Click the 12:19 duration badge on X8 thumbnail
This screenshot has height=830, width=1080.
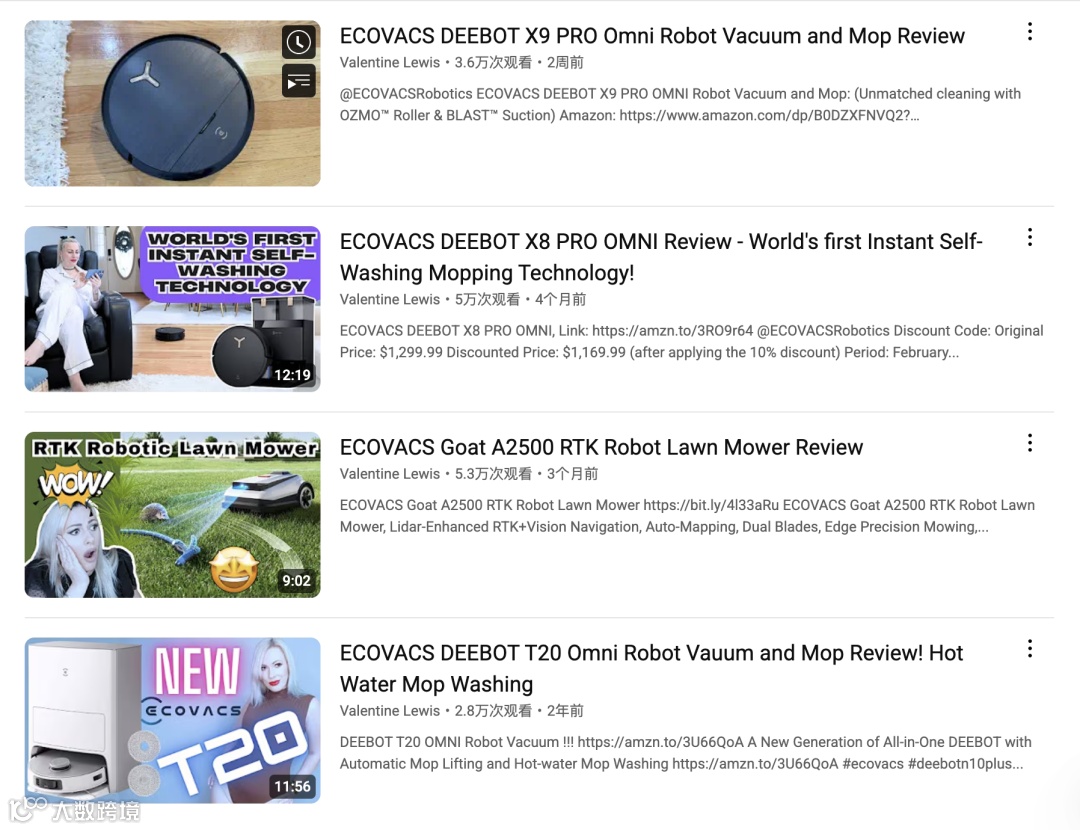point(293,375)
